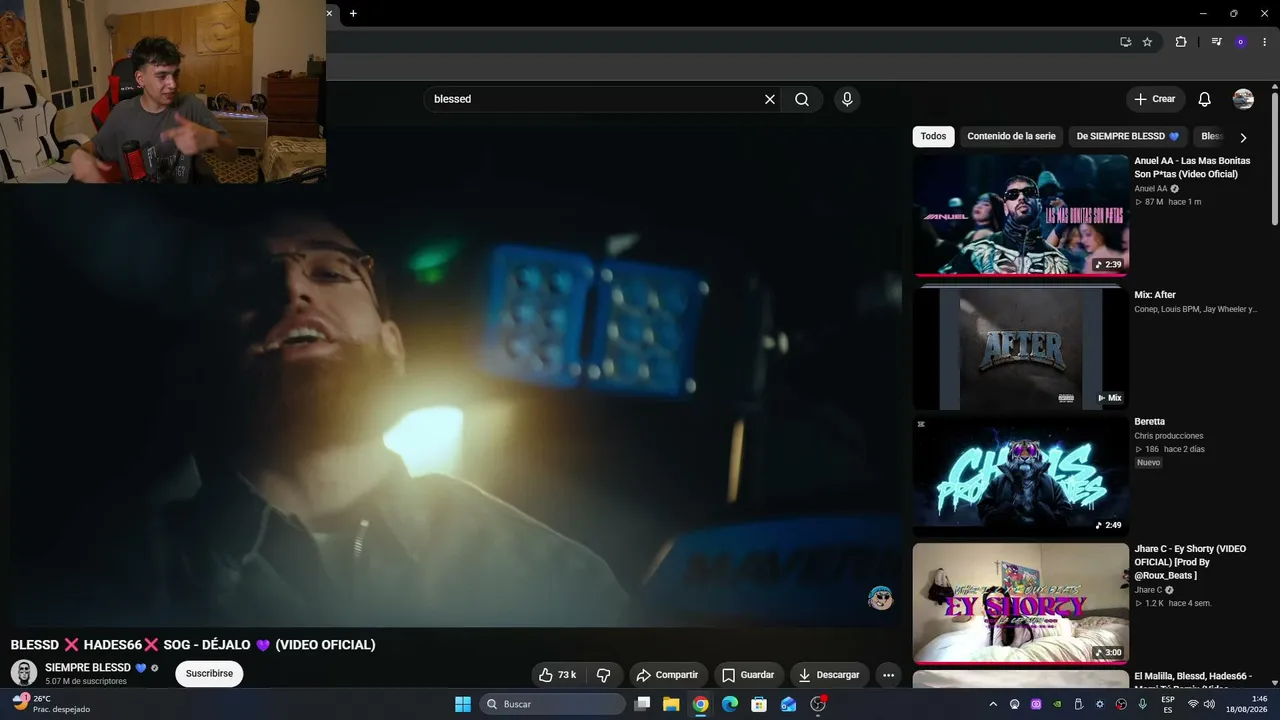Viewport: 1280px width, 720px height.
Task: Open the Ey Shorty video thumbnail
Action: click(1021, 603)
